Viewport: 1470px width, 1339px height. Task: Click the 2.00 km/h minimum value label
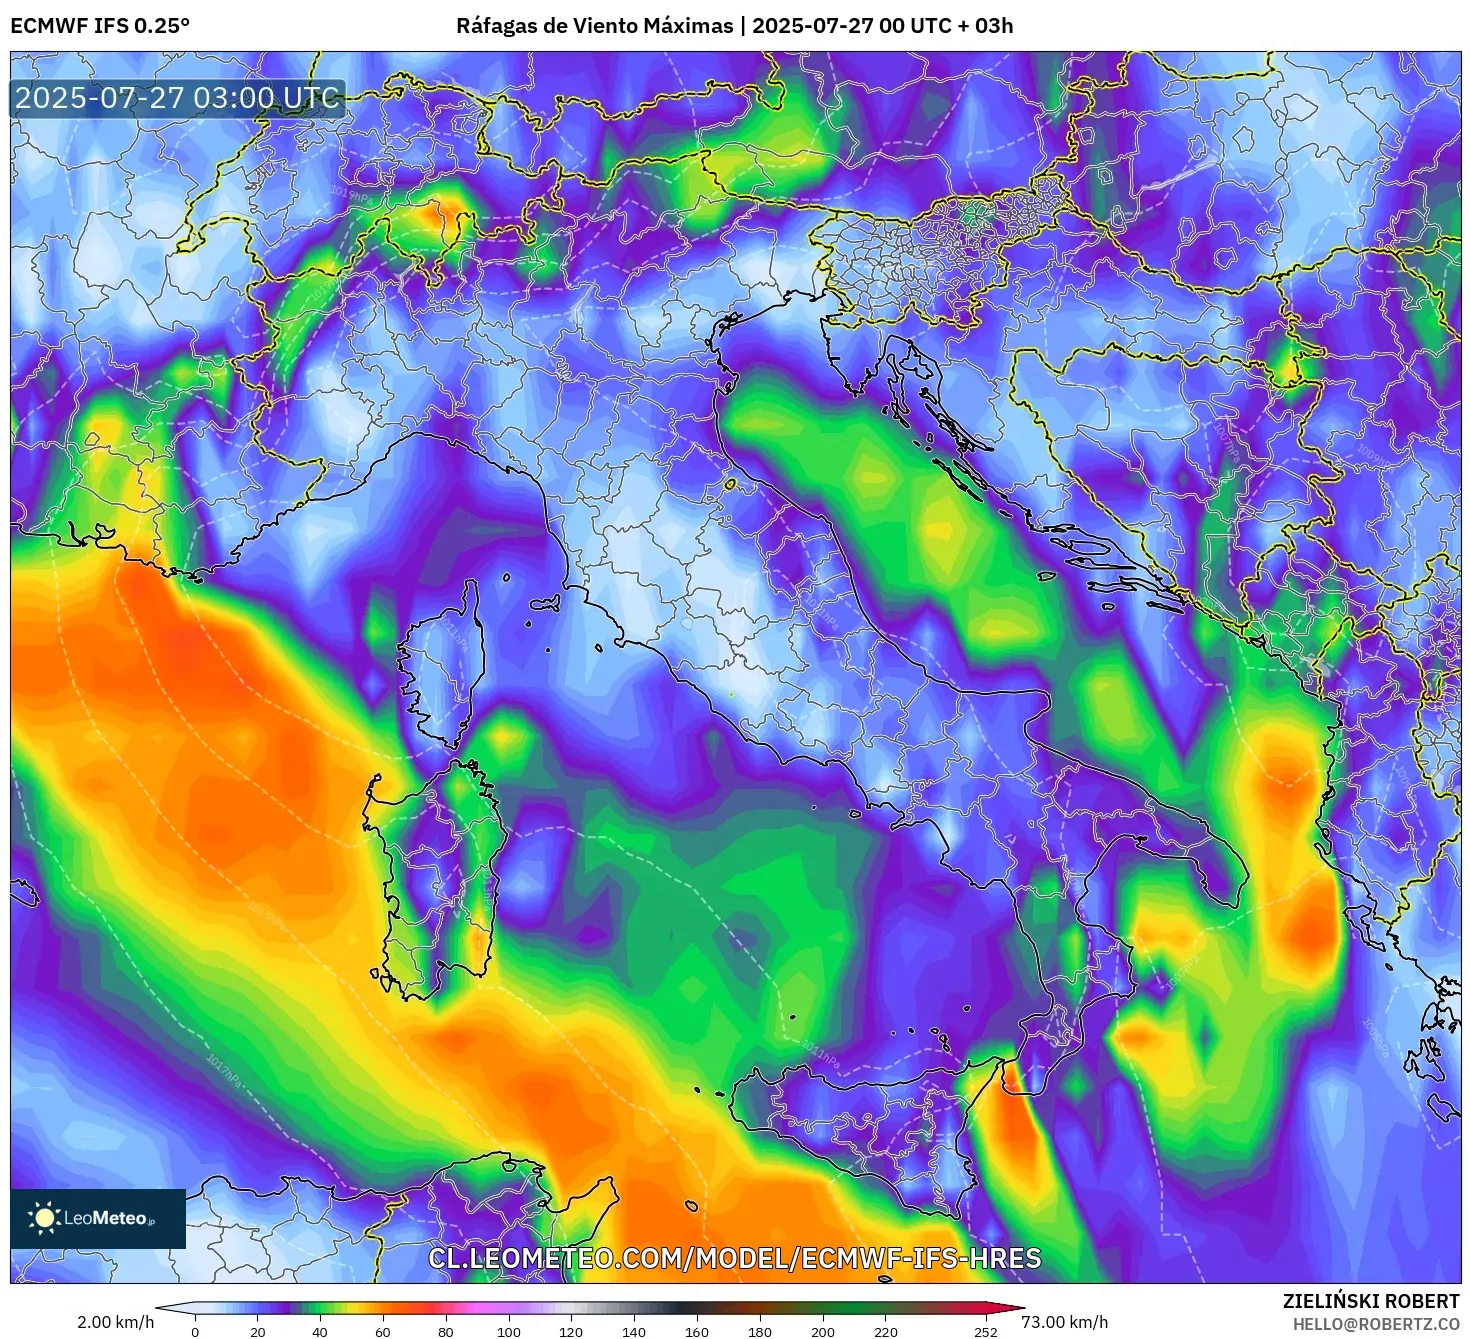[116, 1322]
